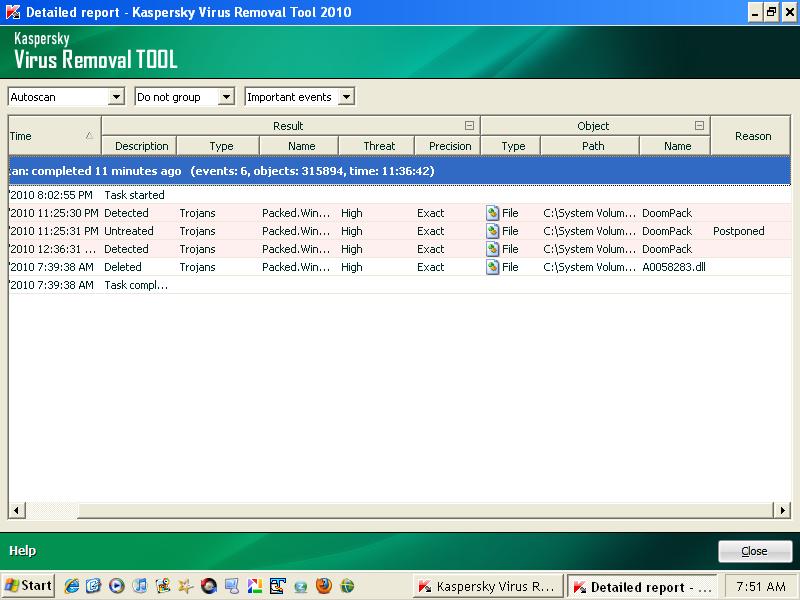Click 'Detected' in the 12:36:31 row
This screenshot has height=600, width=800.
(x=126, y=249)
